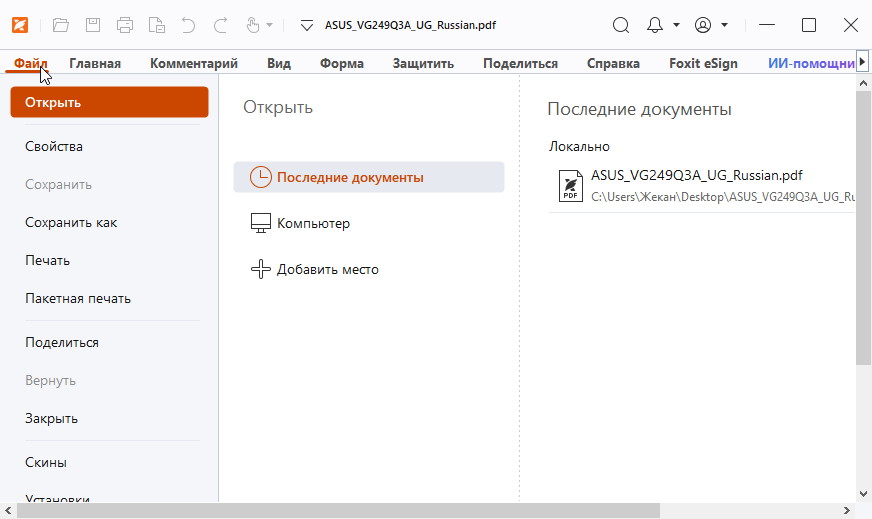
Task: Click the orange Открыть button
Action: click(x=110, y=102)
